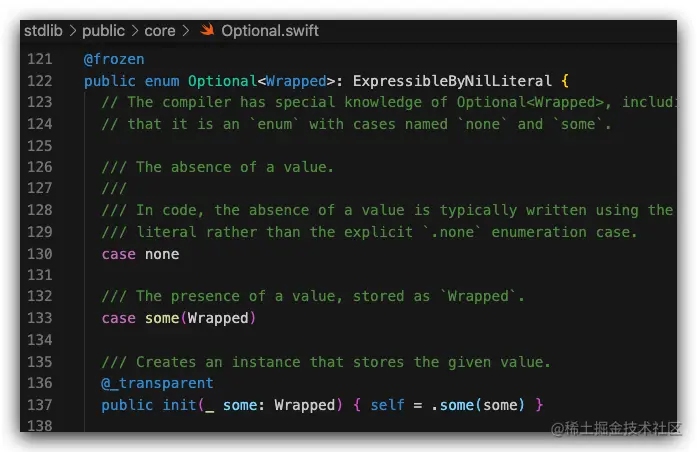Open the stdlib breadcrumb segment

[43, 31]
